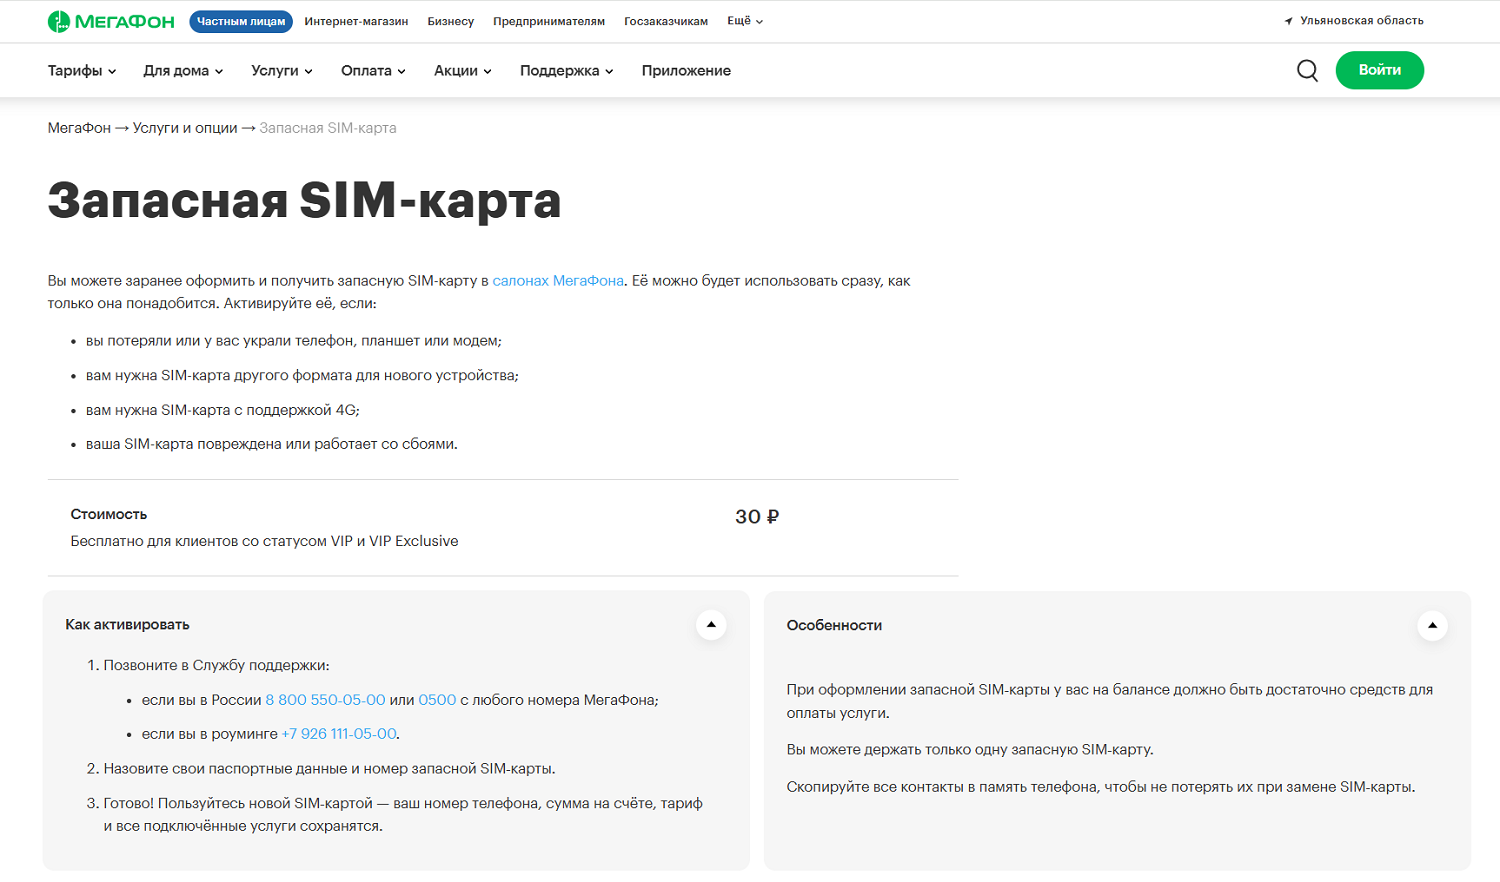
Task: Go to МегаФон breadcrumb
Action: [79, 128]
